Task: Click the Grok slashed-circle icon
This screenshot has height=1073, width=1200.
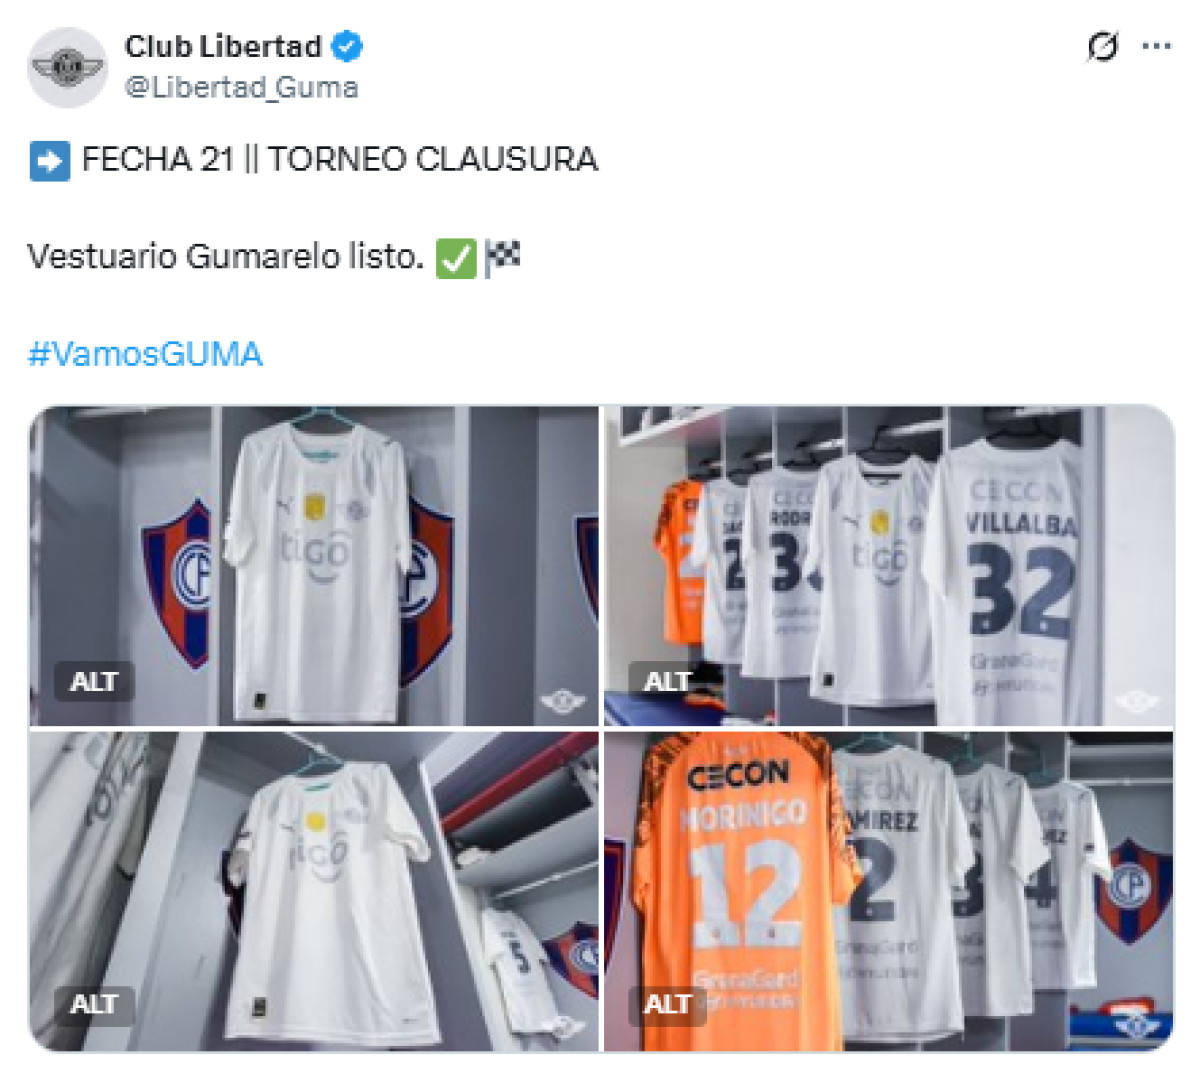Action: click(x=1102, y=46)
